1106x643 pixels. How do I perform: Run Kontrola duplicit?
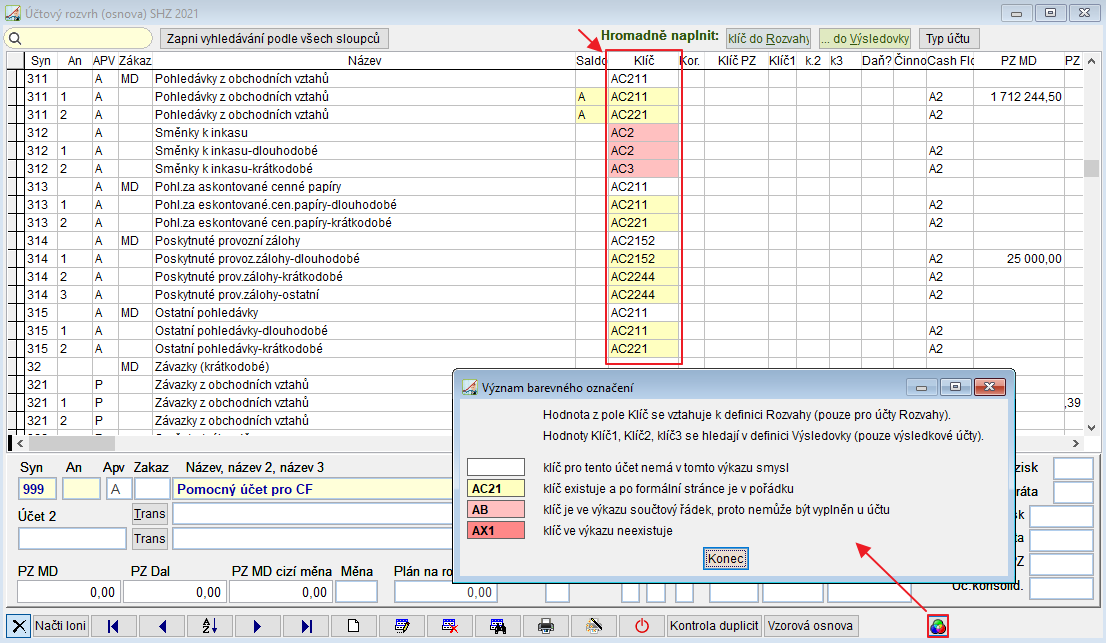point(714,626)
